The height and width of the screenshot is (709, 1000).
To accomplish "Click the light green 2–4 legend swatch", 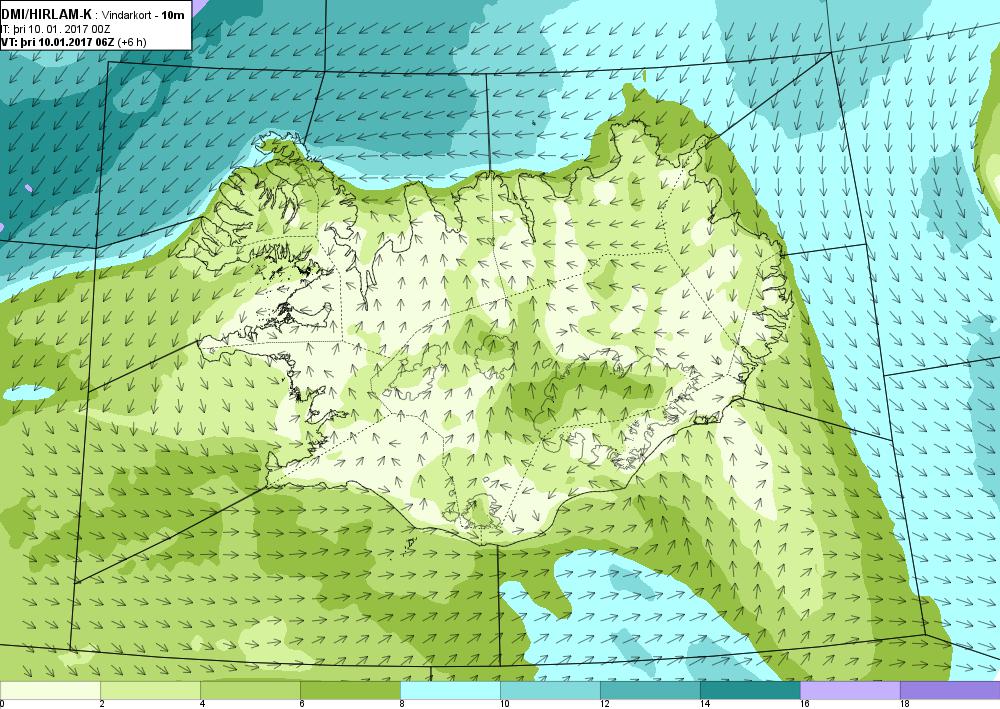I will [x=151, y=690].
